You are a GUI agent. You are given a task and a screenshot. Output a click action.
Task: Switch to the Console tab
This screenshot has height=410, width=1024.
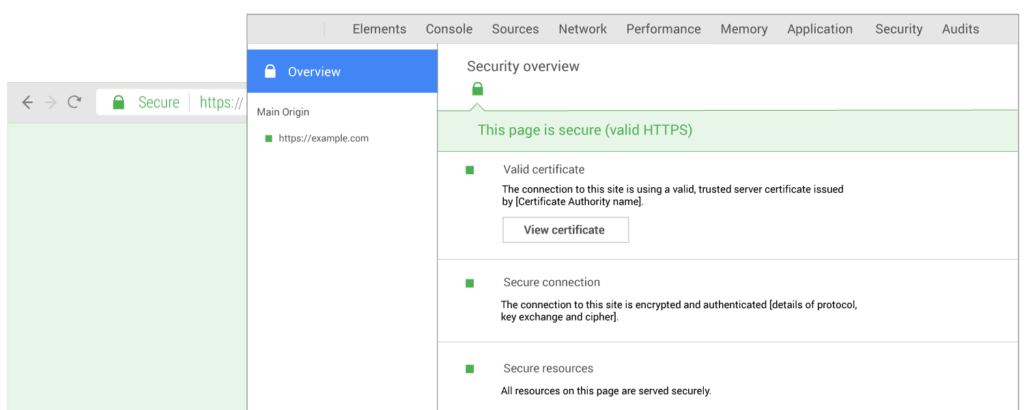[x=449, y=29]
